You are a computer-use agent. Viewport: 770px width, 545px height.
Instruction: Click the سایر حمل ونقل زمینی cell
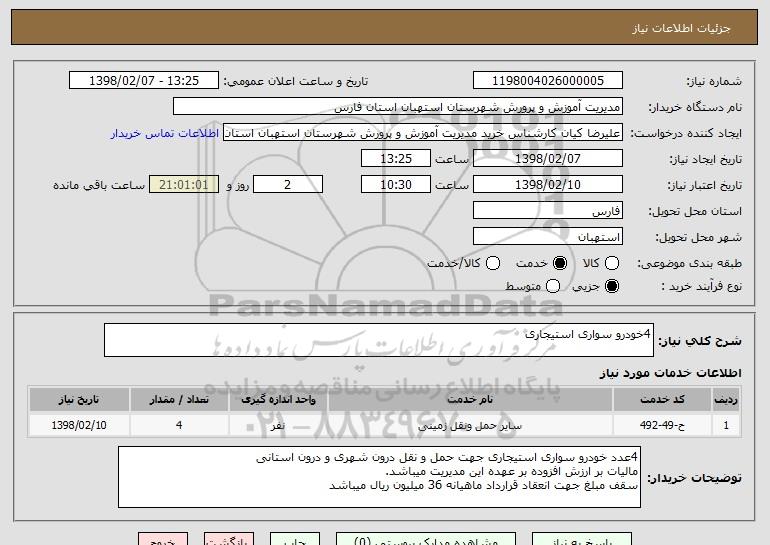coord(470,425)
